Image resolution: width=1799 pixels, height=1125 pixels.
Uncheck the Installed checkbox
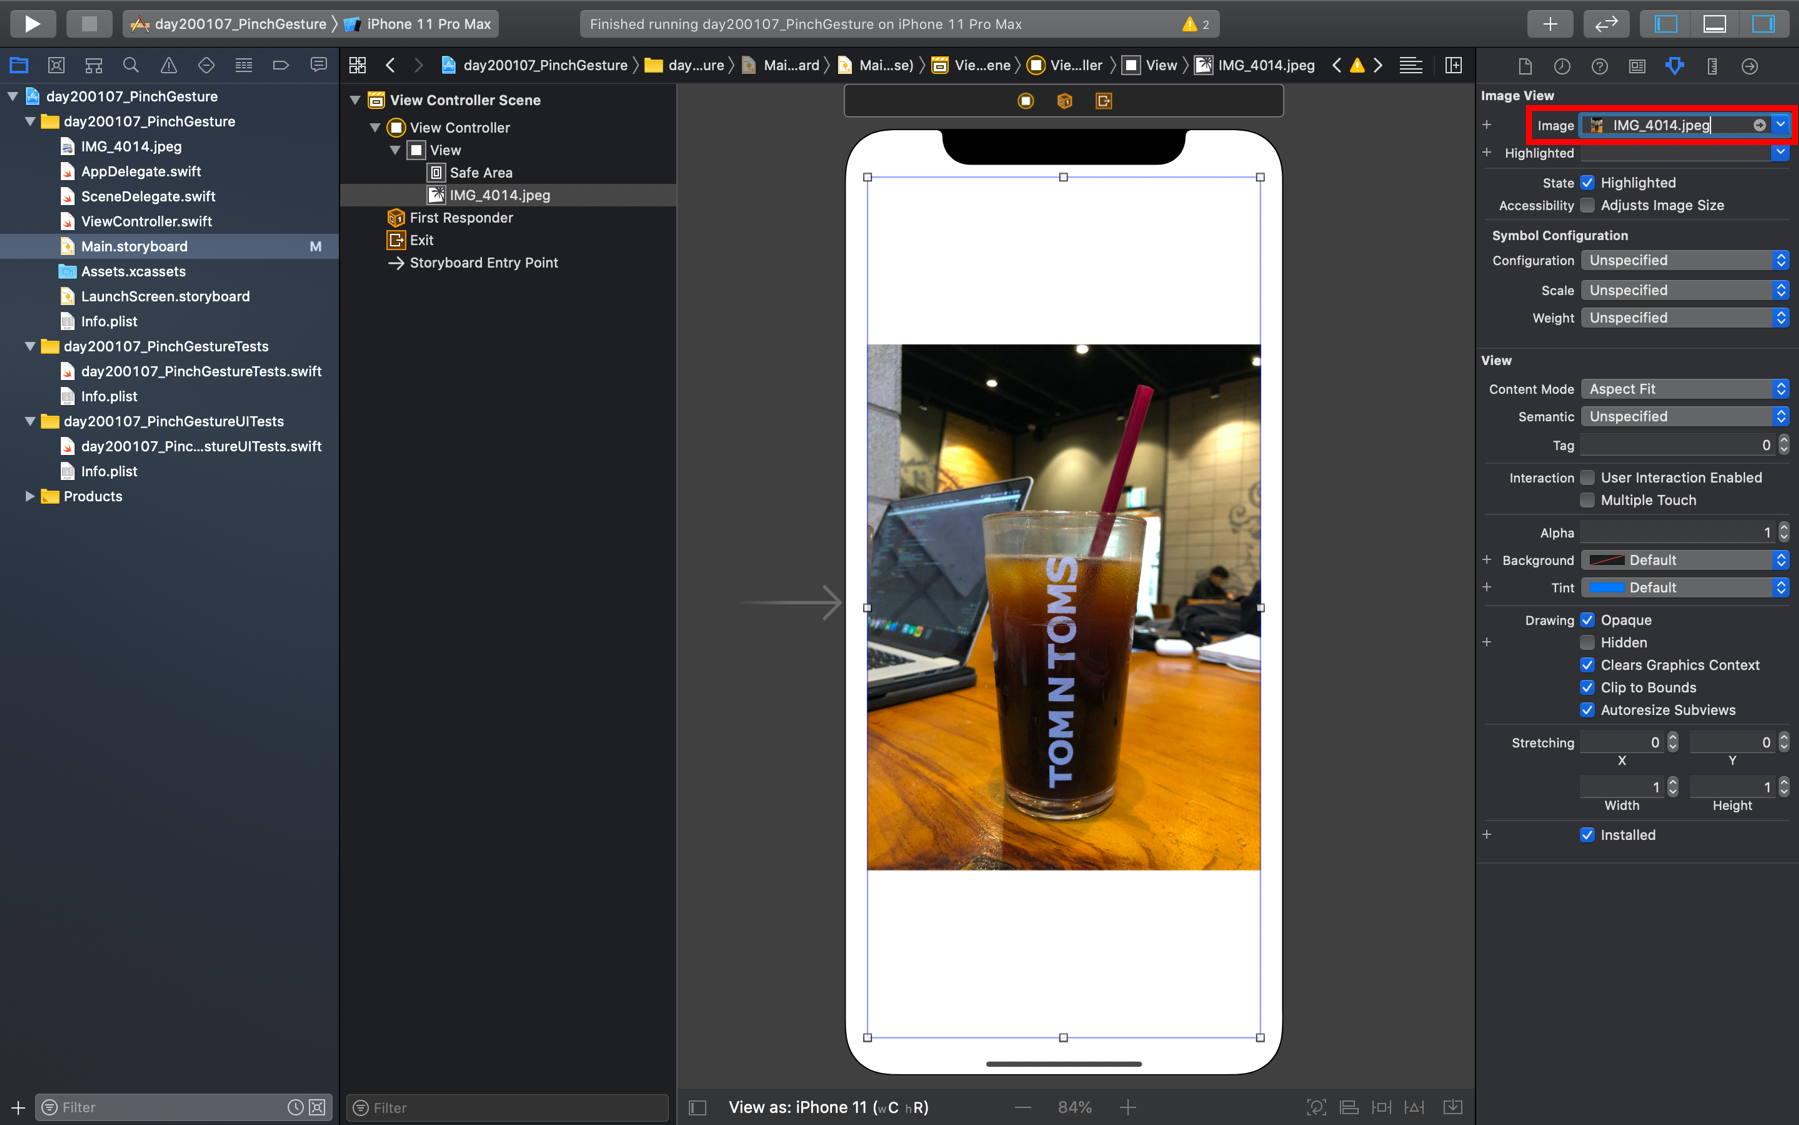(x=1587, y=835)
